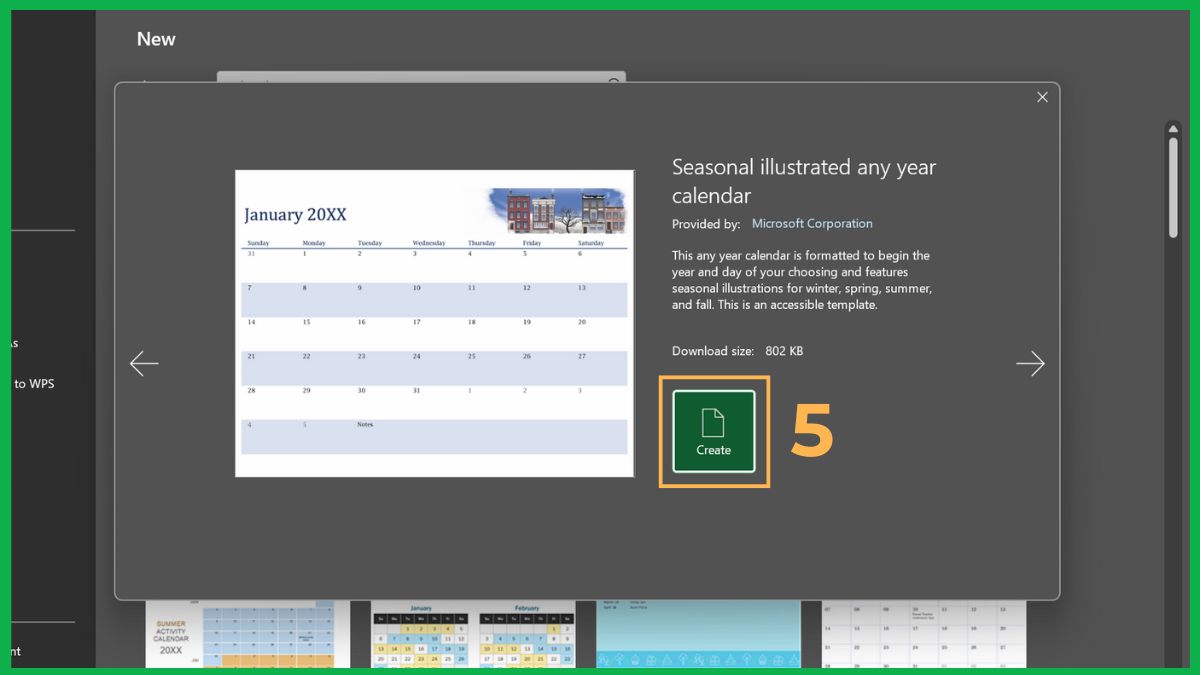Image resolution: width=1200 pixels, height=675 pixels.
Task: Click the right arrow to view the next template
Action: pyautogui.click(x=1030, y=363)
